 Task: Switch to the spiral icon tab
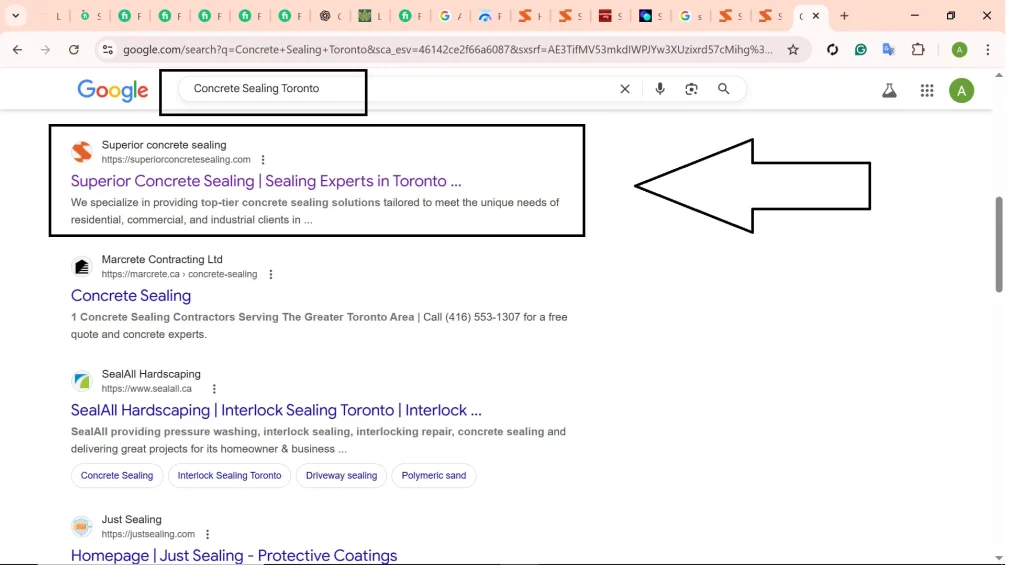tap(330, 16)
